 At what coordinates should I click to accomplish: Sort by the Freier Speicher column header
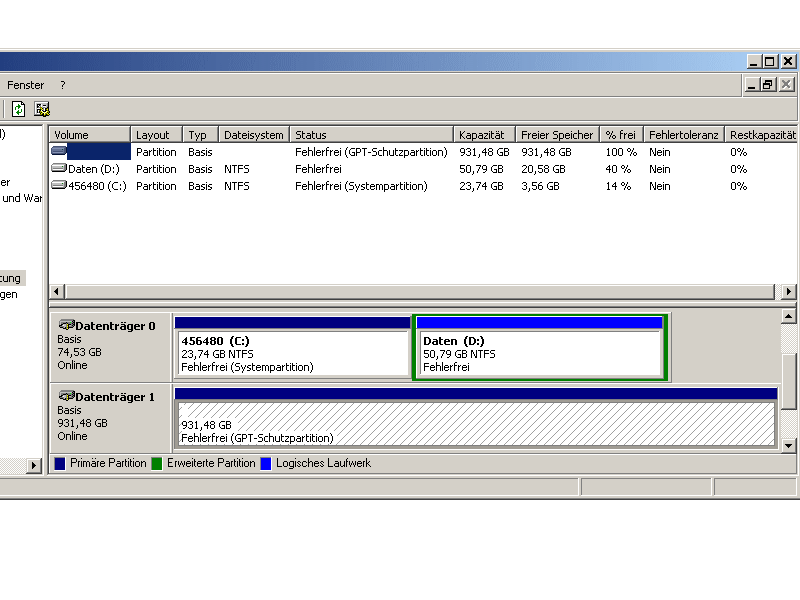[557, 135]
